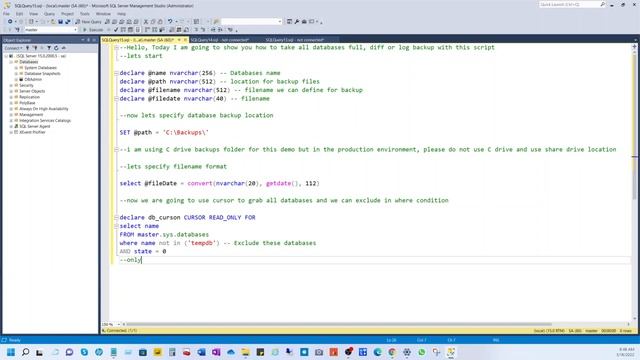This screenshot has width=640, height=360.
Task: Click the 'FROM master.sys.databases' line
Action: coord(164,234)
